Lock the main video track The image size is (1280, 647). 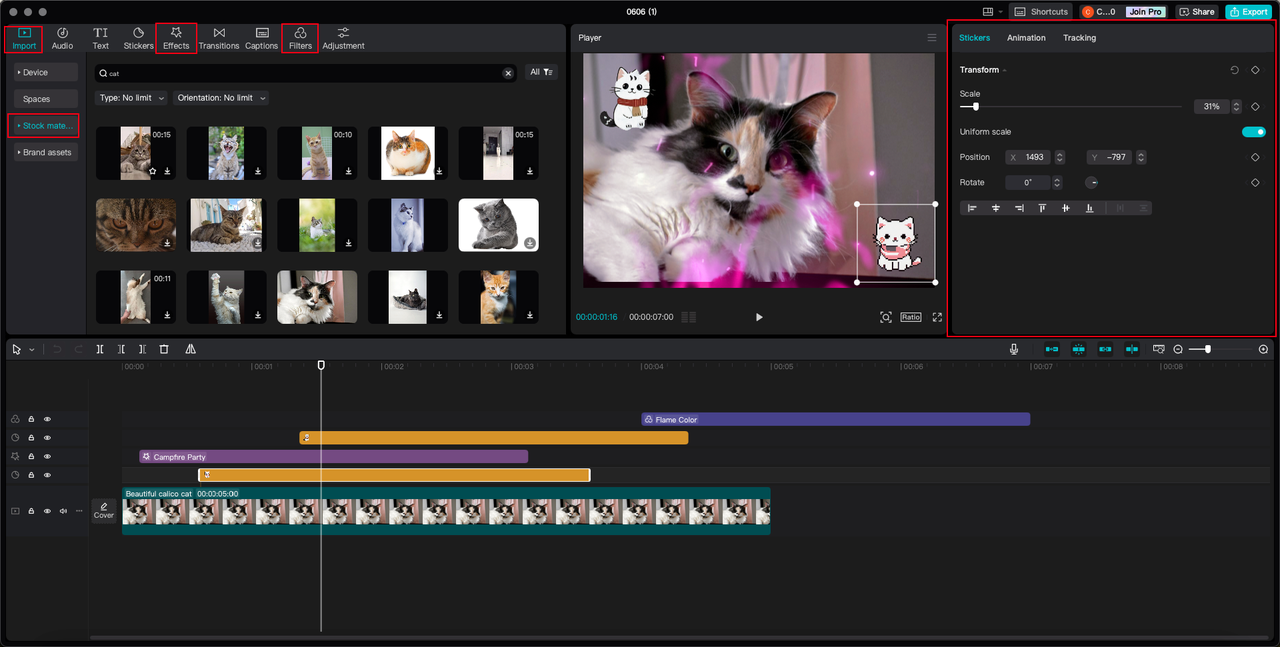[x=31, y=511]
